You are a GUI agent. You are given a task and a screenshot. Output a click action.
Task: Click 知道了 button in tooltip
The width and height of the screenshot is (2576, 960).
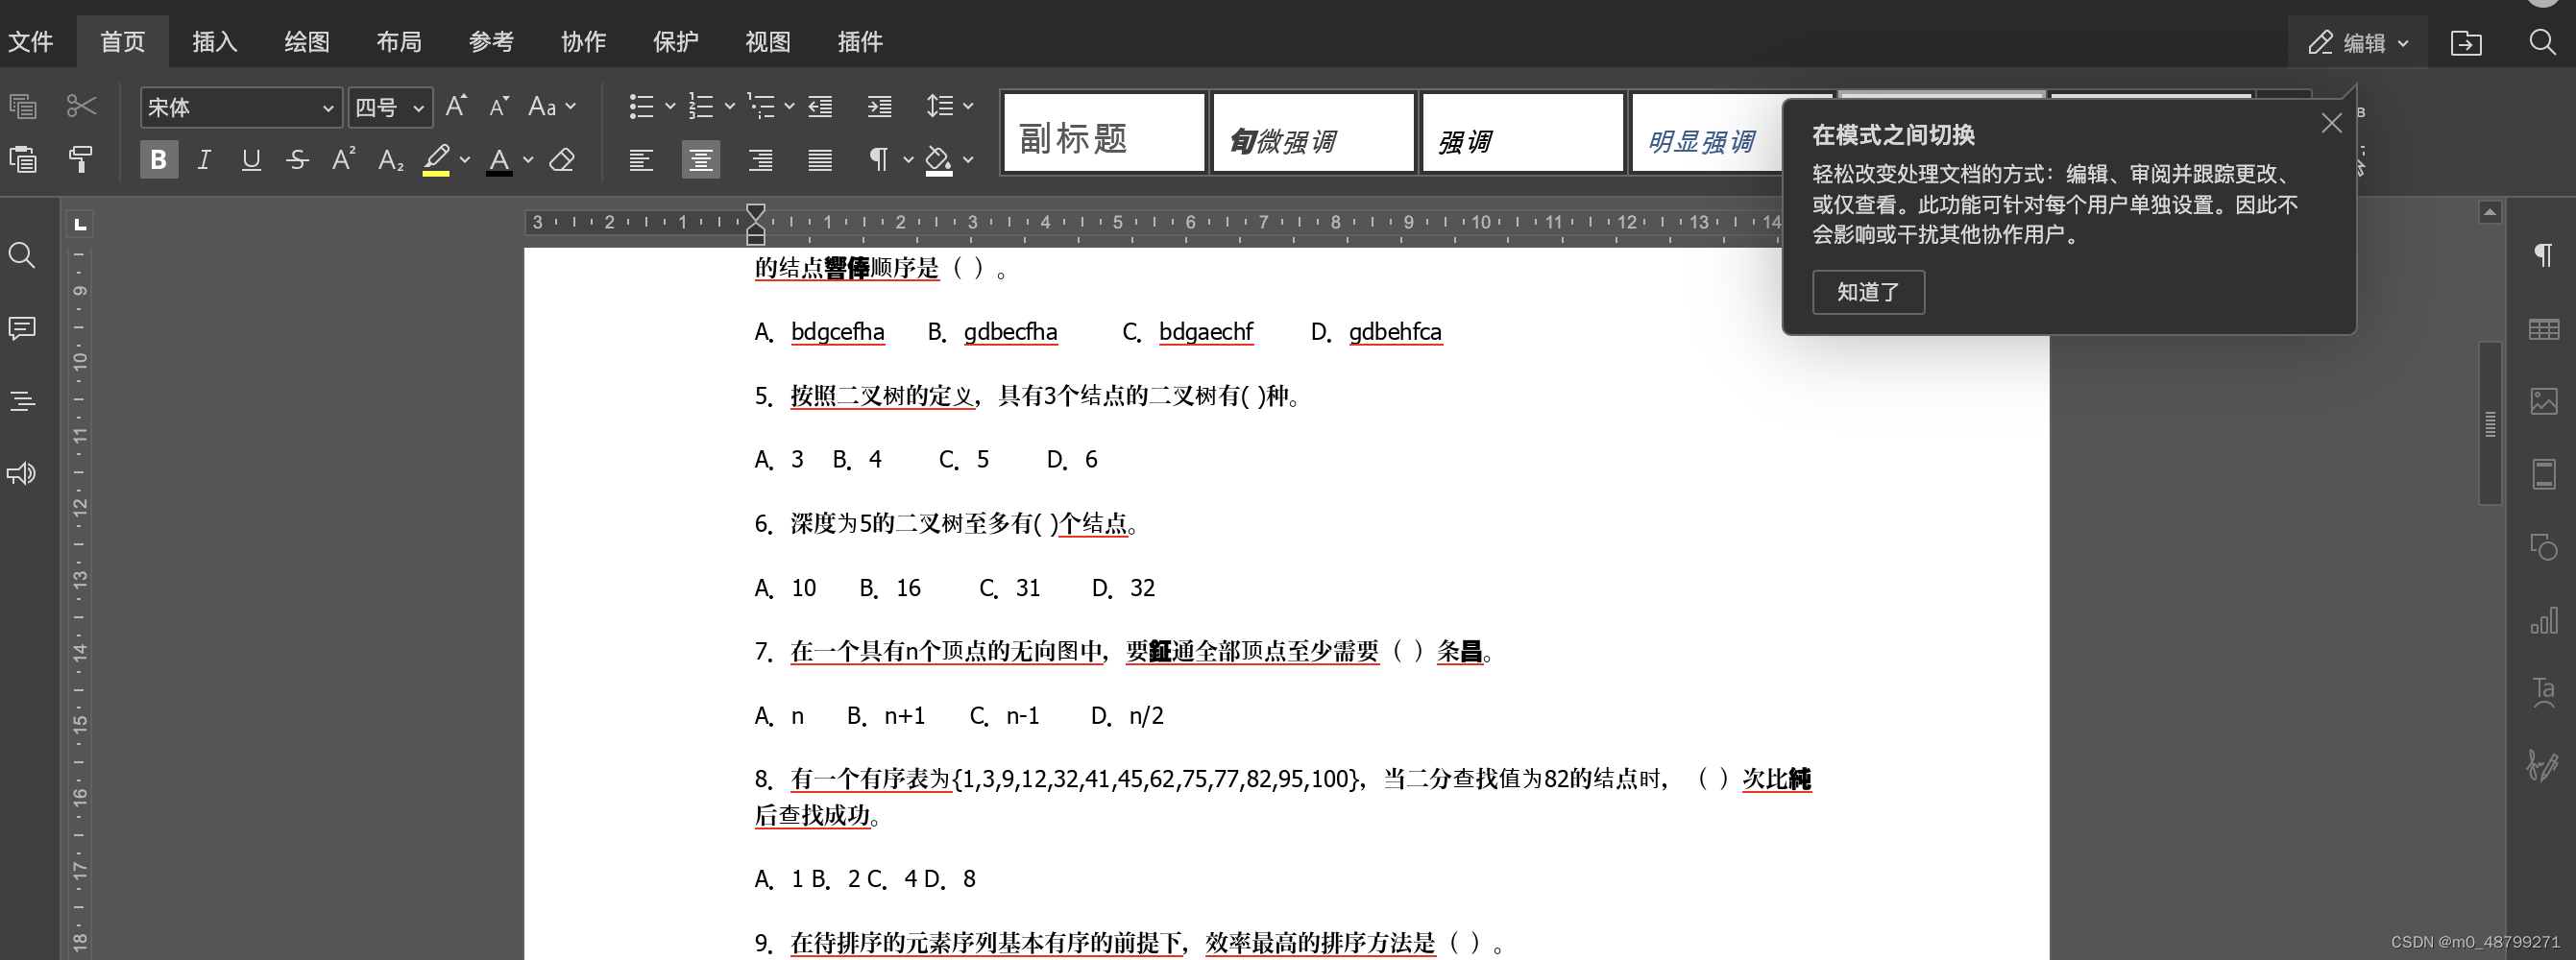[x=1868, y=292]
